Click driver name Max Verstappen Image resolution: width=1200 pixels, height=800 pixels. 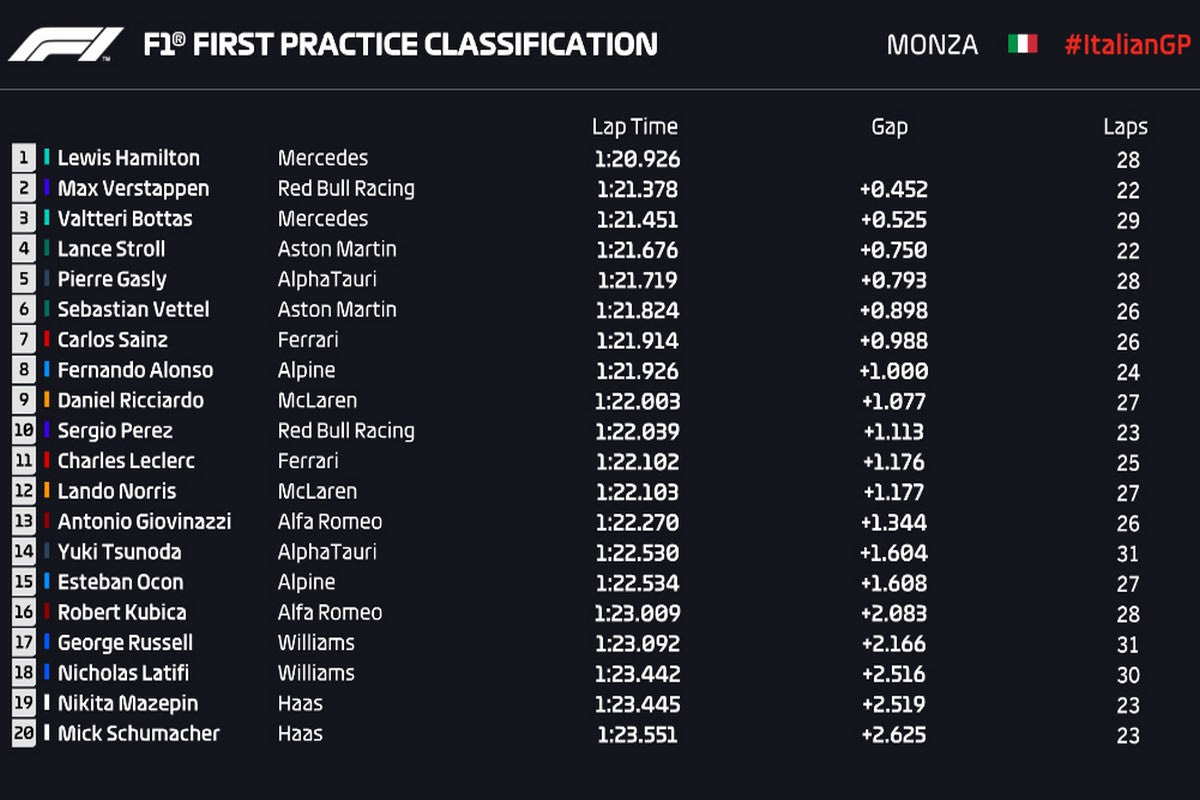[x=133, y=188]
